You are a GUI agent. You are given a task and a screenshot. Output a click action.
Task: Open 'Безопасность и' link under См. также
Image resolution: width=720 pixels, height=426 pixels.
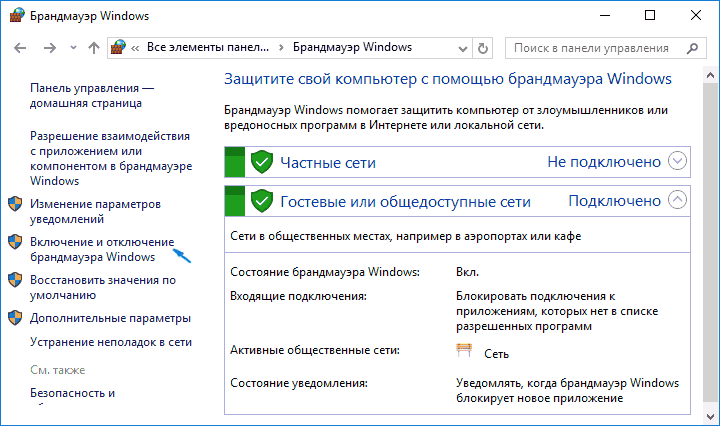click(73, 393)
